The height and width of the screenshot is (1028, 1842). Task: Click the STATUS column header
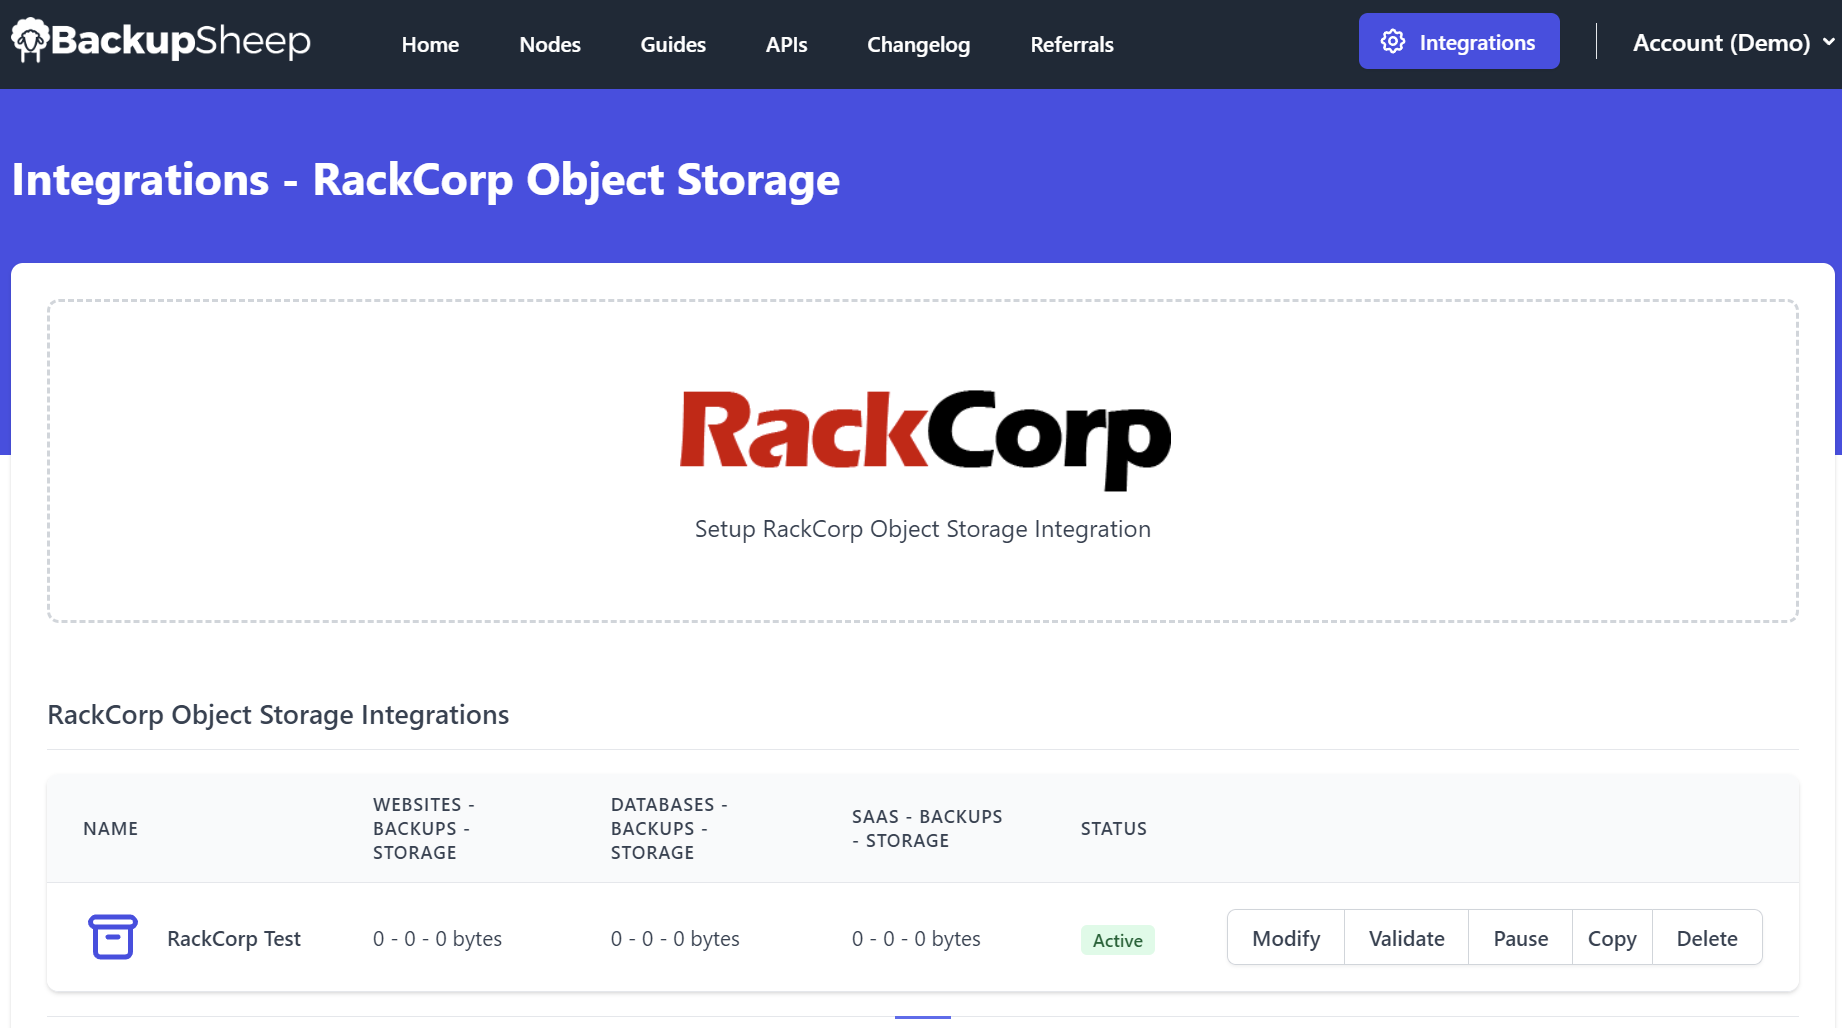point(1114,829)
